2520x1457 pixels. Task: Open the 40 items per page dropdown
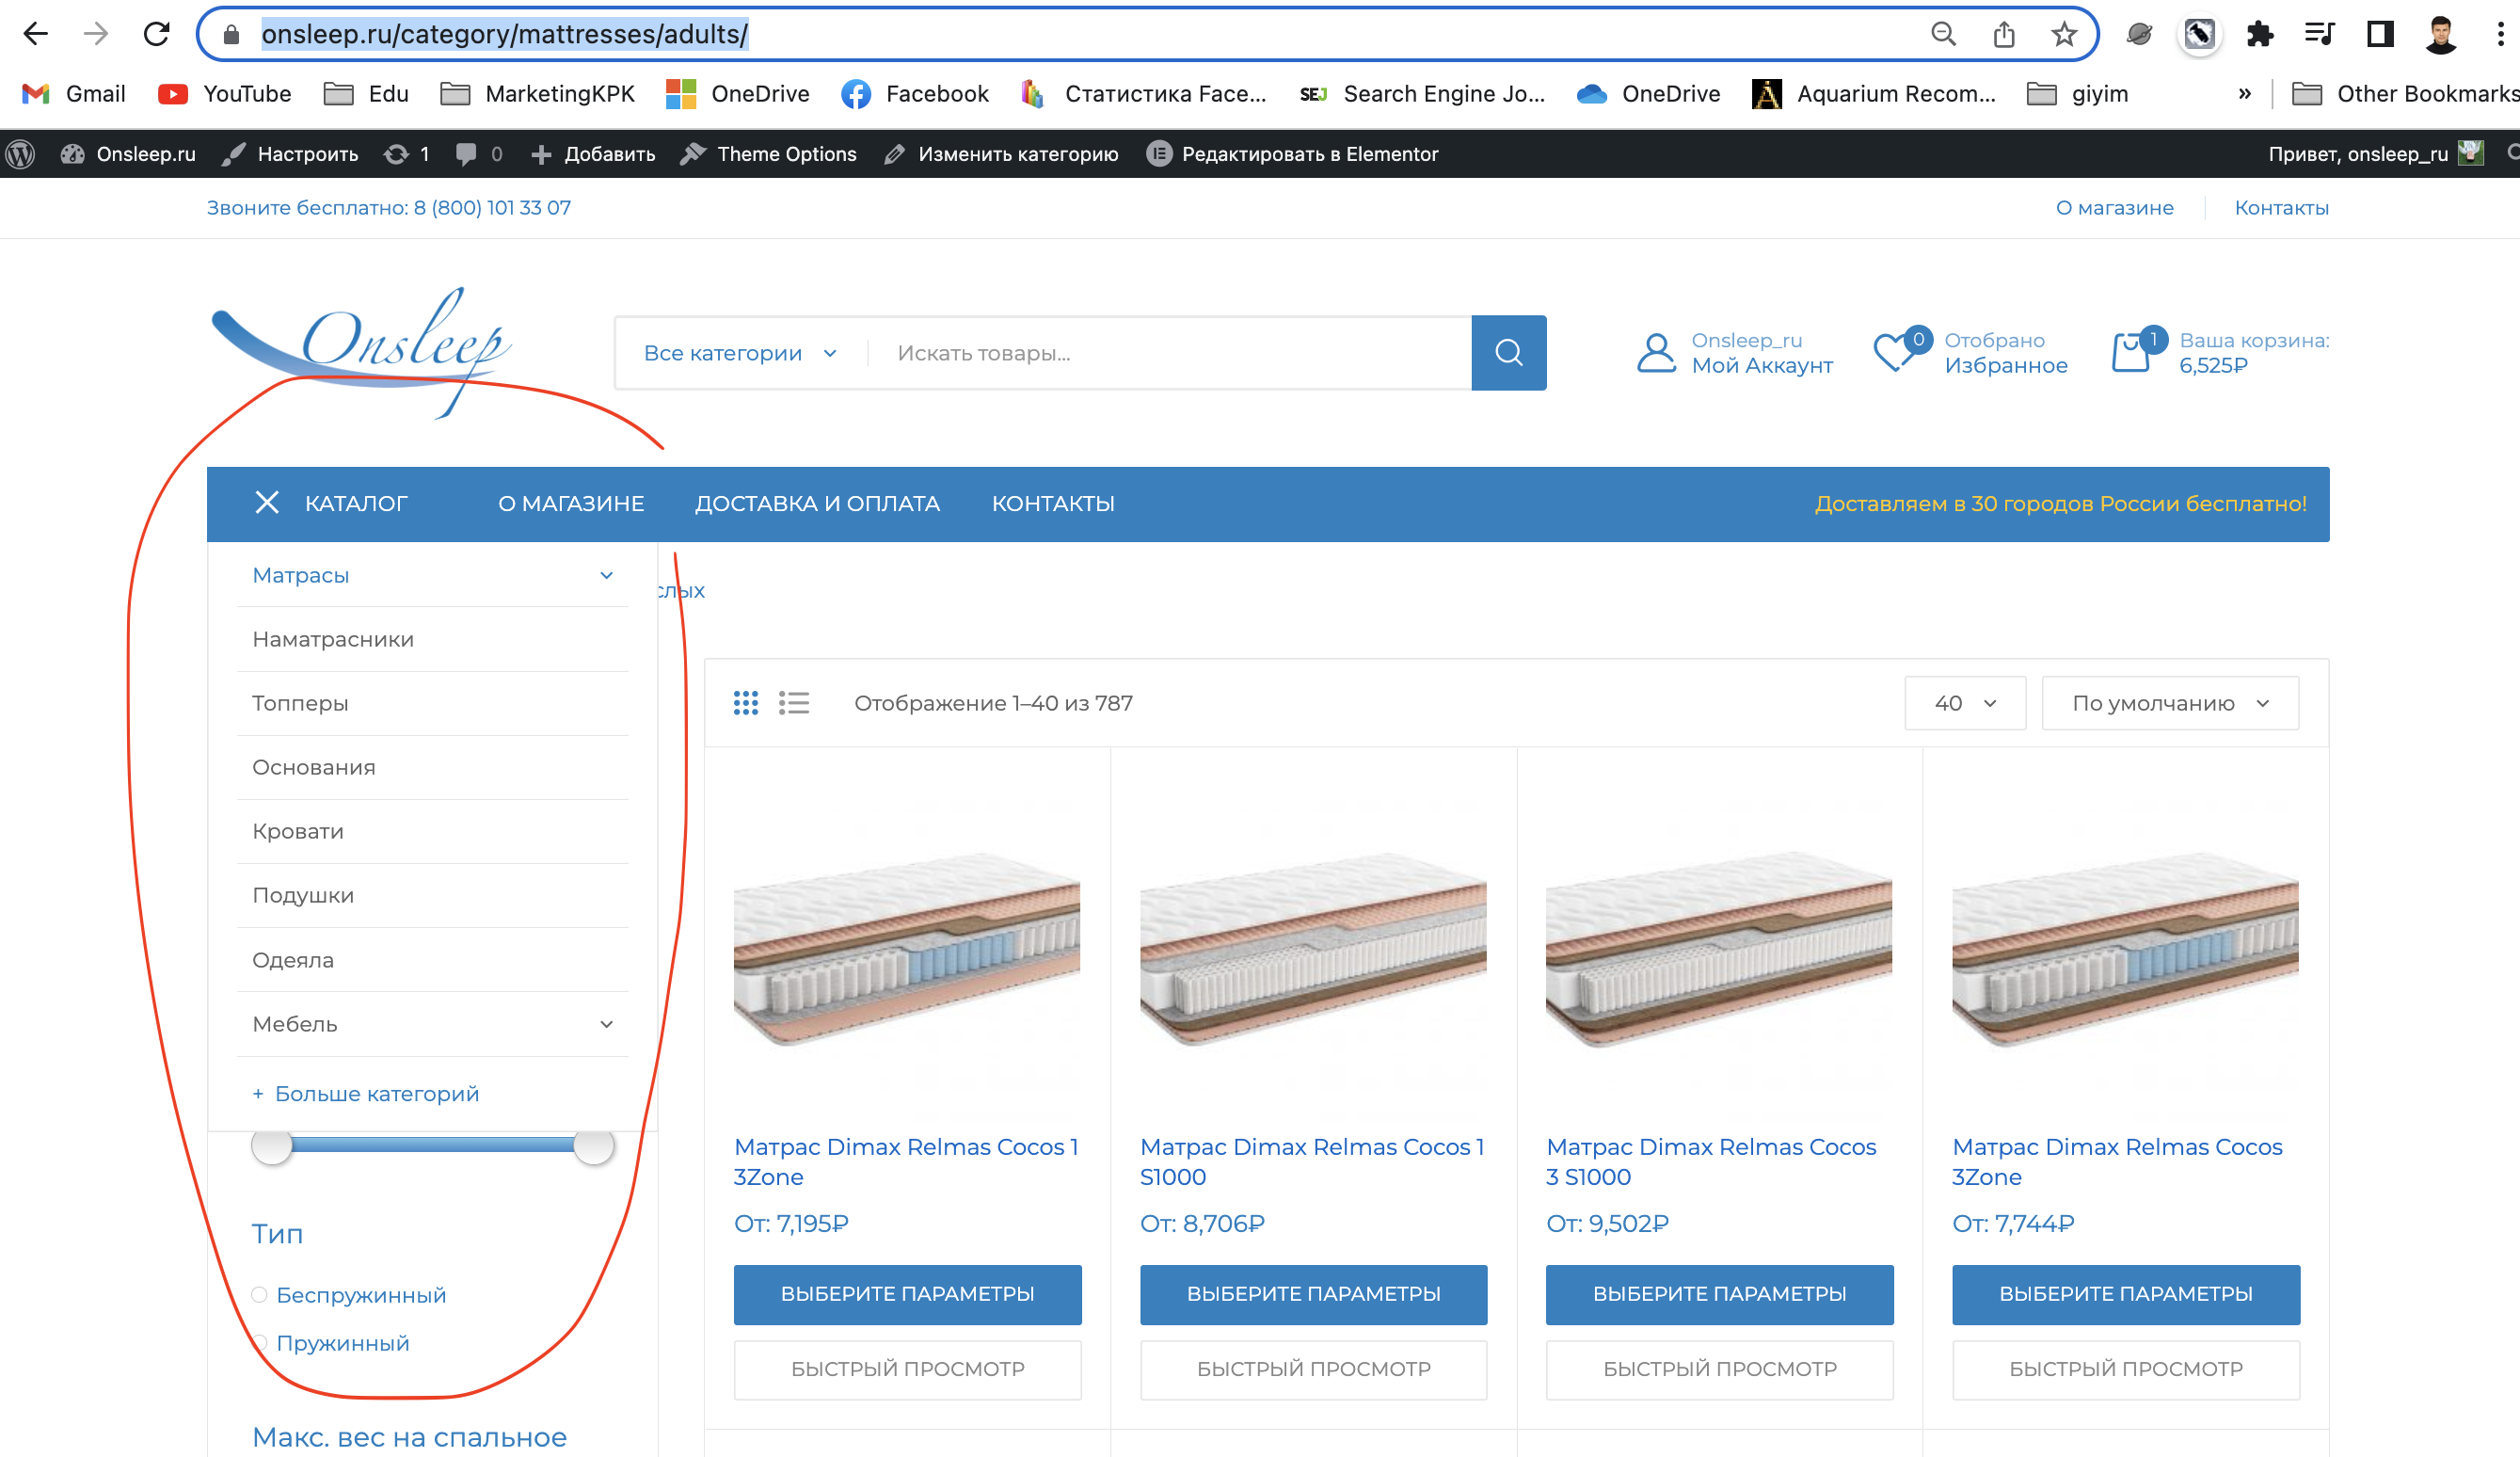pyautogui.click(x=1965, y=703)
